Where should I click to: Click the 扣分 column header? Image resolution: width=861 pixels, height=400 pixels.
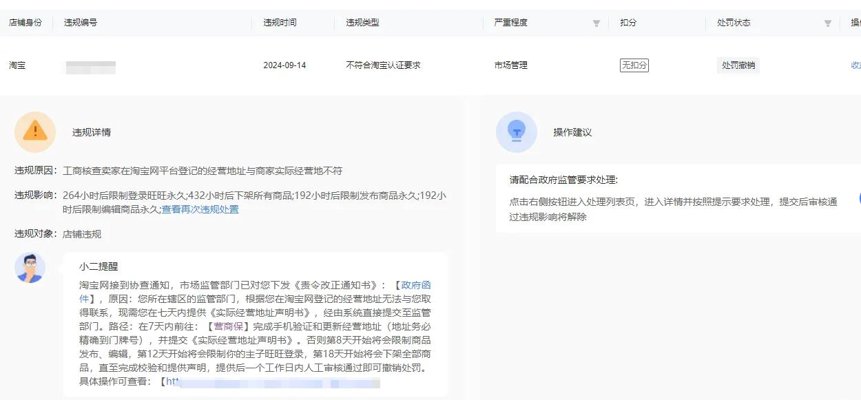point(628,23)
